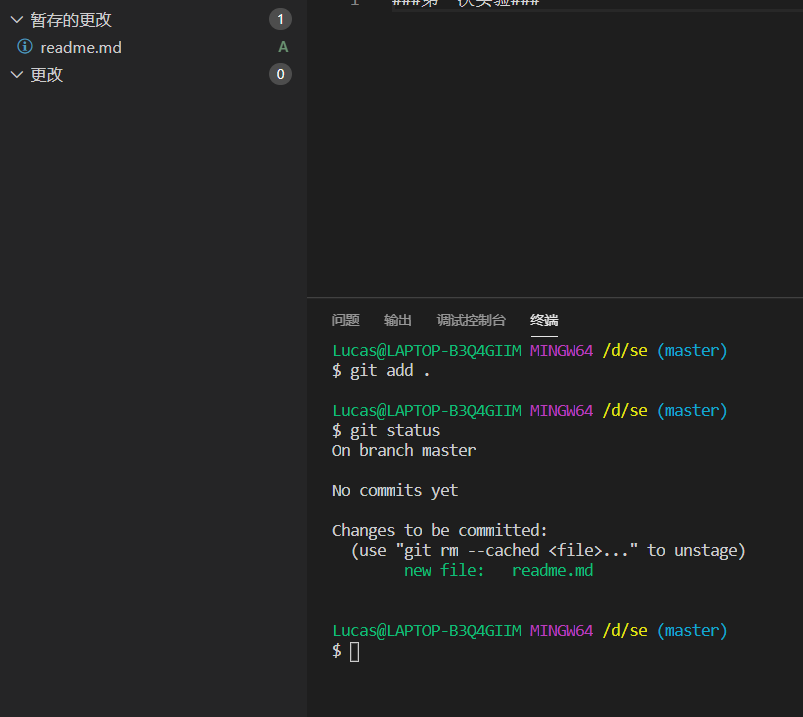Viewport: 803px width, 717px height.
Task: Click the info icon beside readme.md
Action: click(25, 47)
